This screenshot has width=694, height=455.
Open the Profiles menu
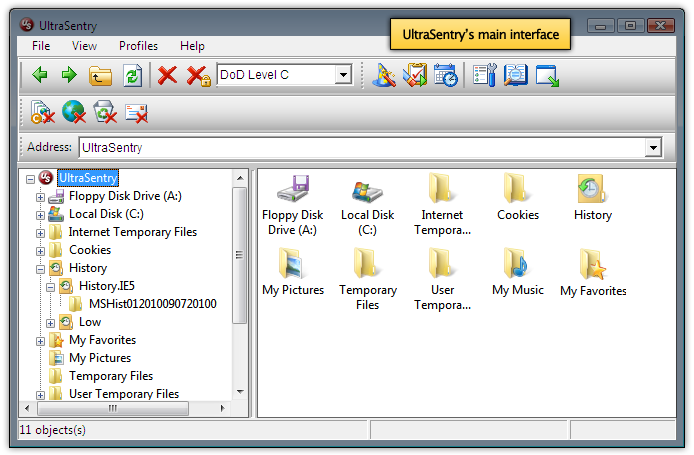138,46
